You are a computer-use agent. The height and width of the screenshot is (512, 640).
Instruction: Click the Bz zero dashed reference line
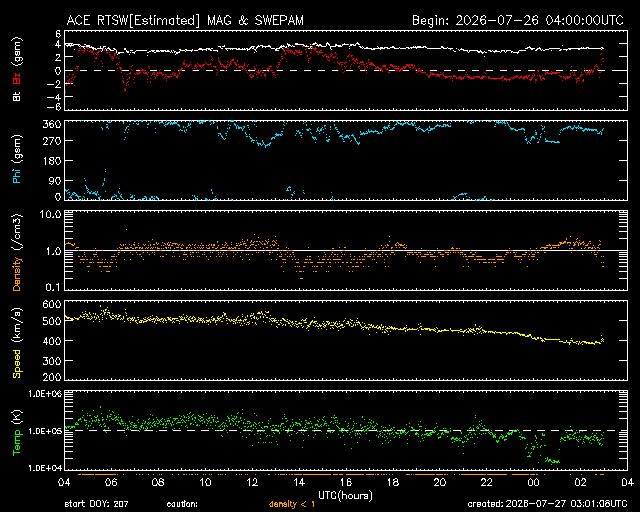coord(346,70)
